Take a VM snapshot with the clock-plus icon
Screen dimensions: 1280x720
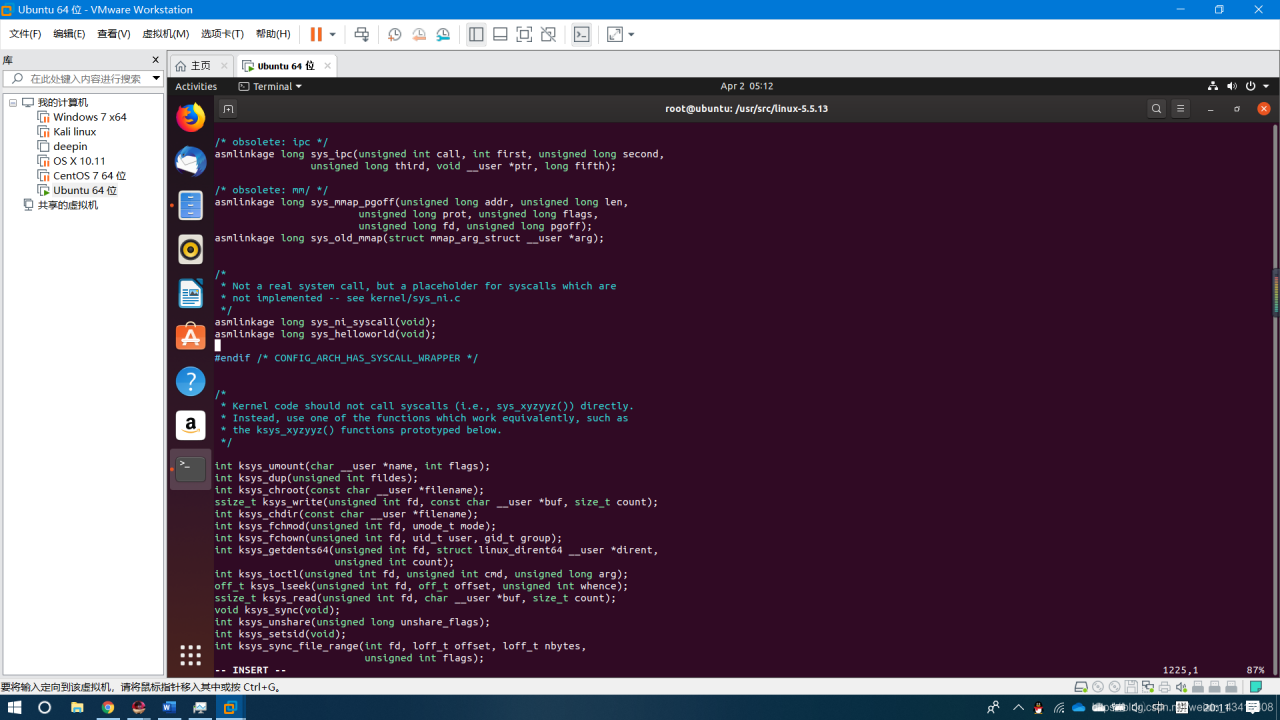tap(395, 34)
